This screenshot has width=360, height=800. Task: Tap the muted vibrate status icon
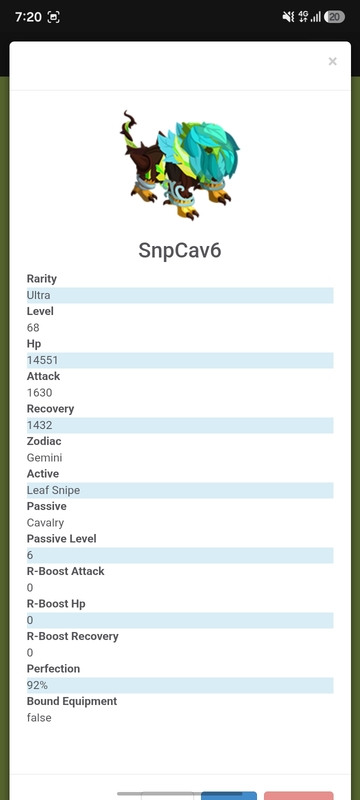coord(288,17)
